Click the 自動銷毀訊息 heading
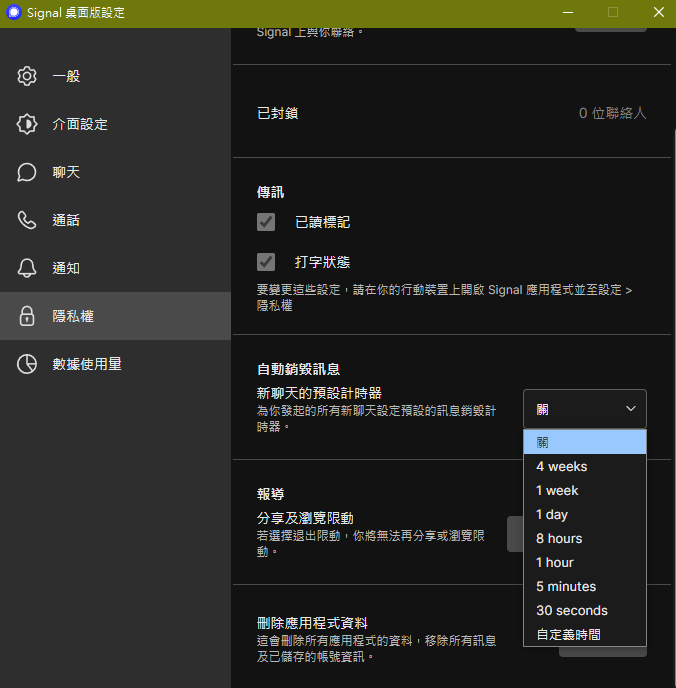Image resolution: width=676 pixels, height=688 pixels. [x=298, y=369]
